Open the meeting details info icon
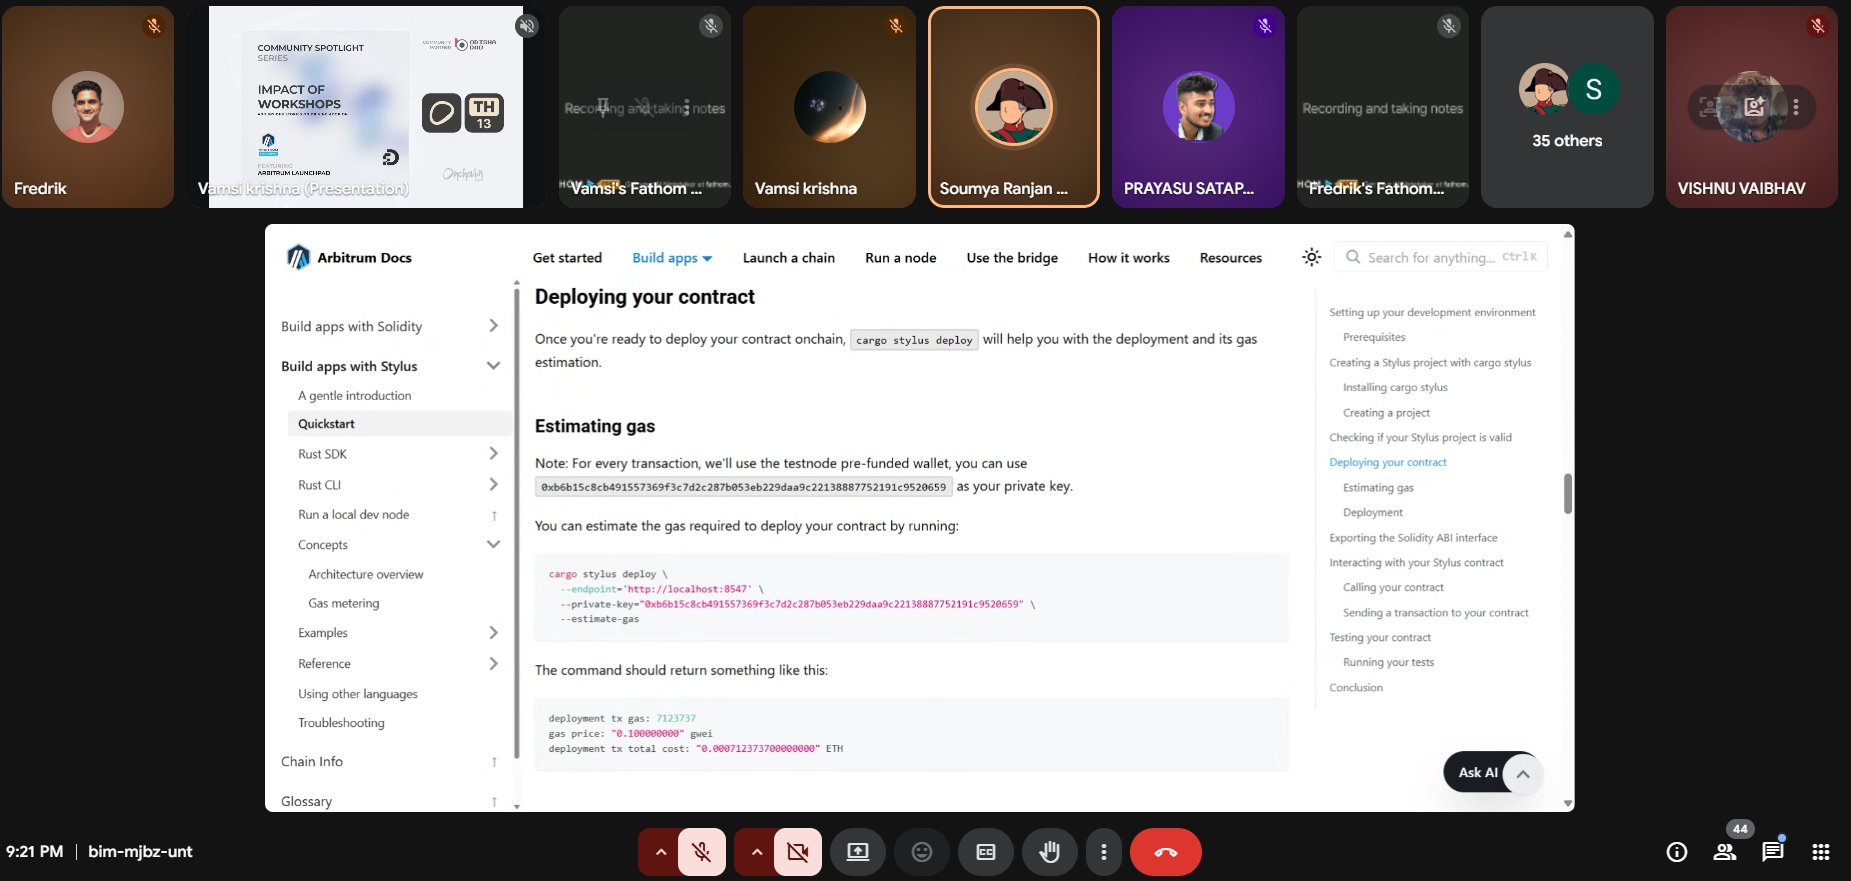 [x=1677, y=852]
